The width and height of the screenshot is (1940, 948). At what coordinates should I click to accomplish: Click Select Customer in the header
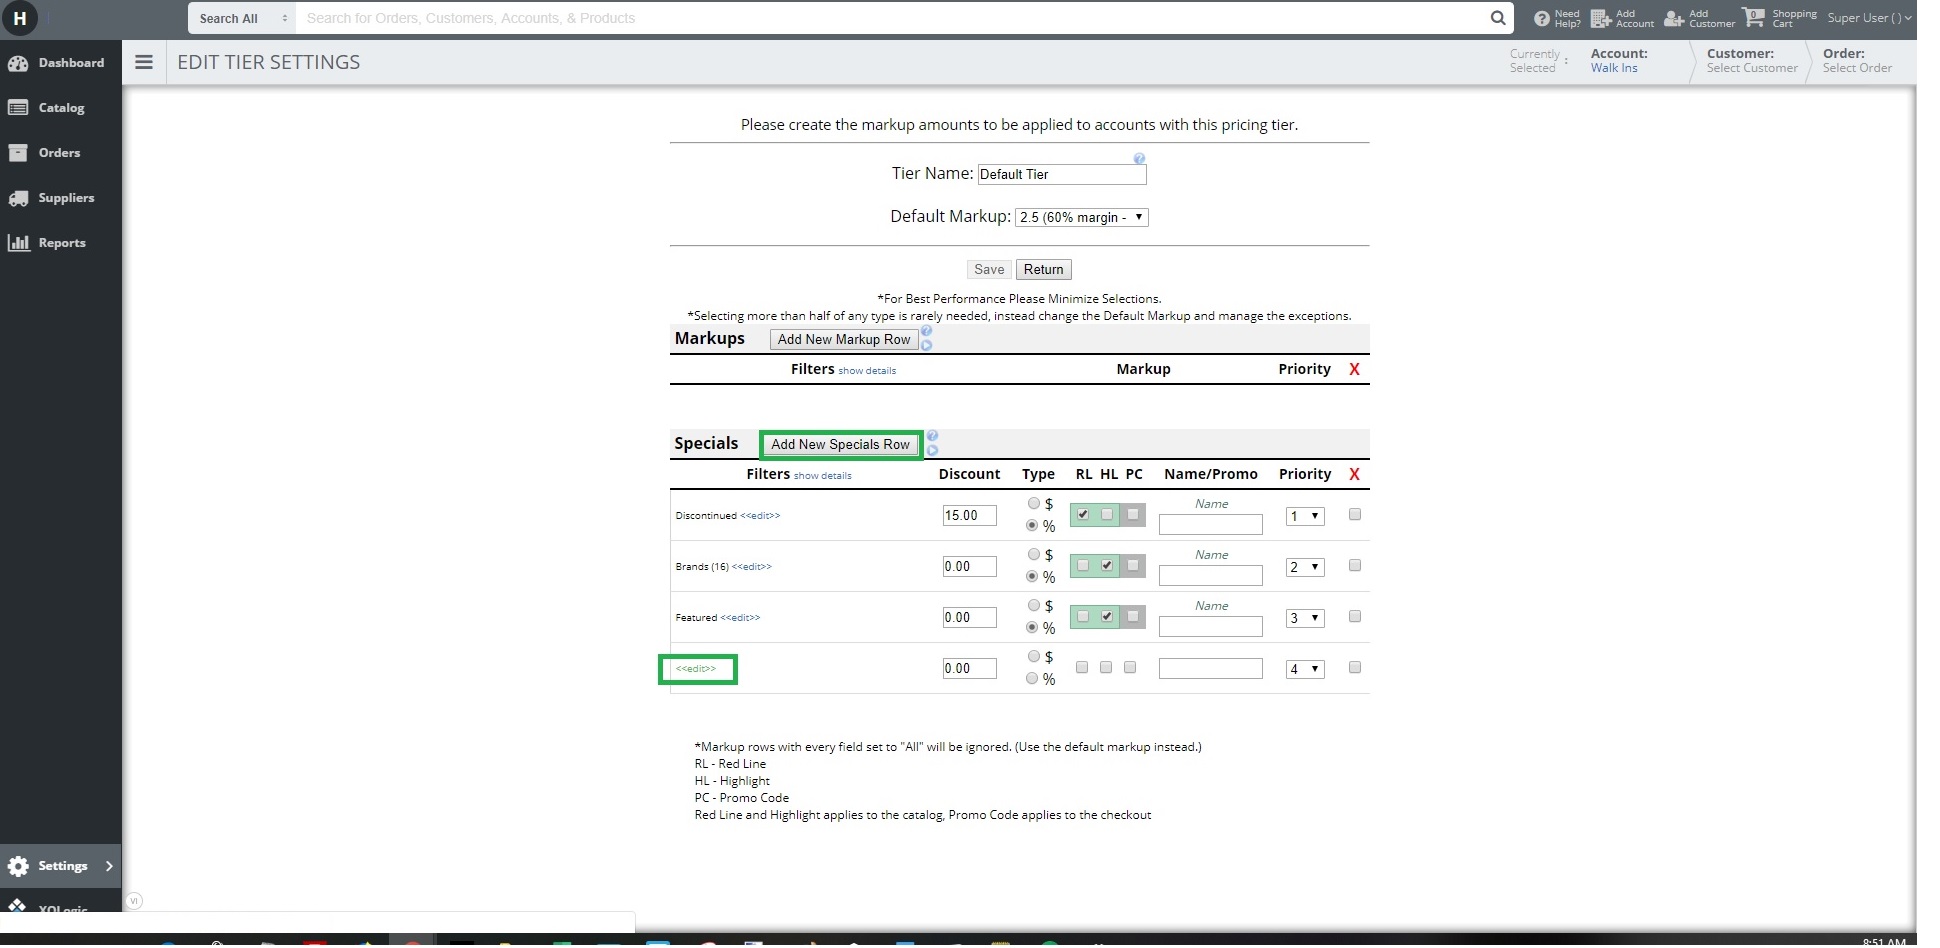[x=1752, y=68]
